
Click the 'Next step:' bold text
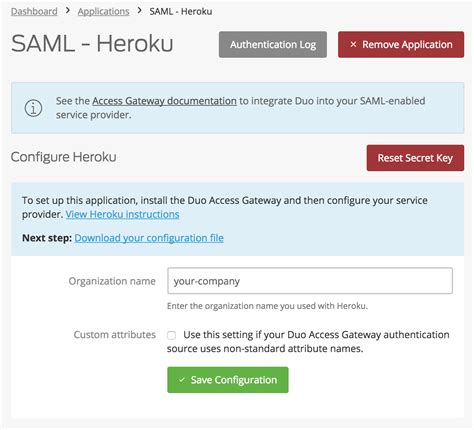[x=47, y=238]
